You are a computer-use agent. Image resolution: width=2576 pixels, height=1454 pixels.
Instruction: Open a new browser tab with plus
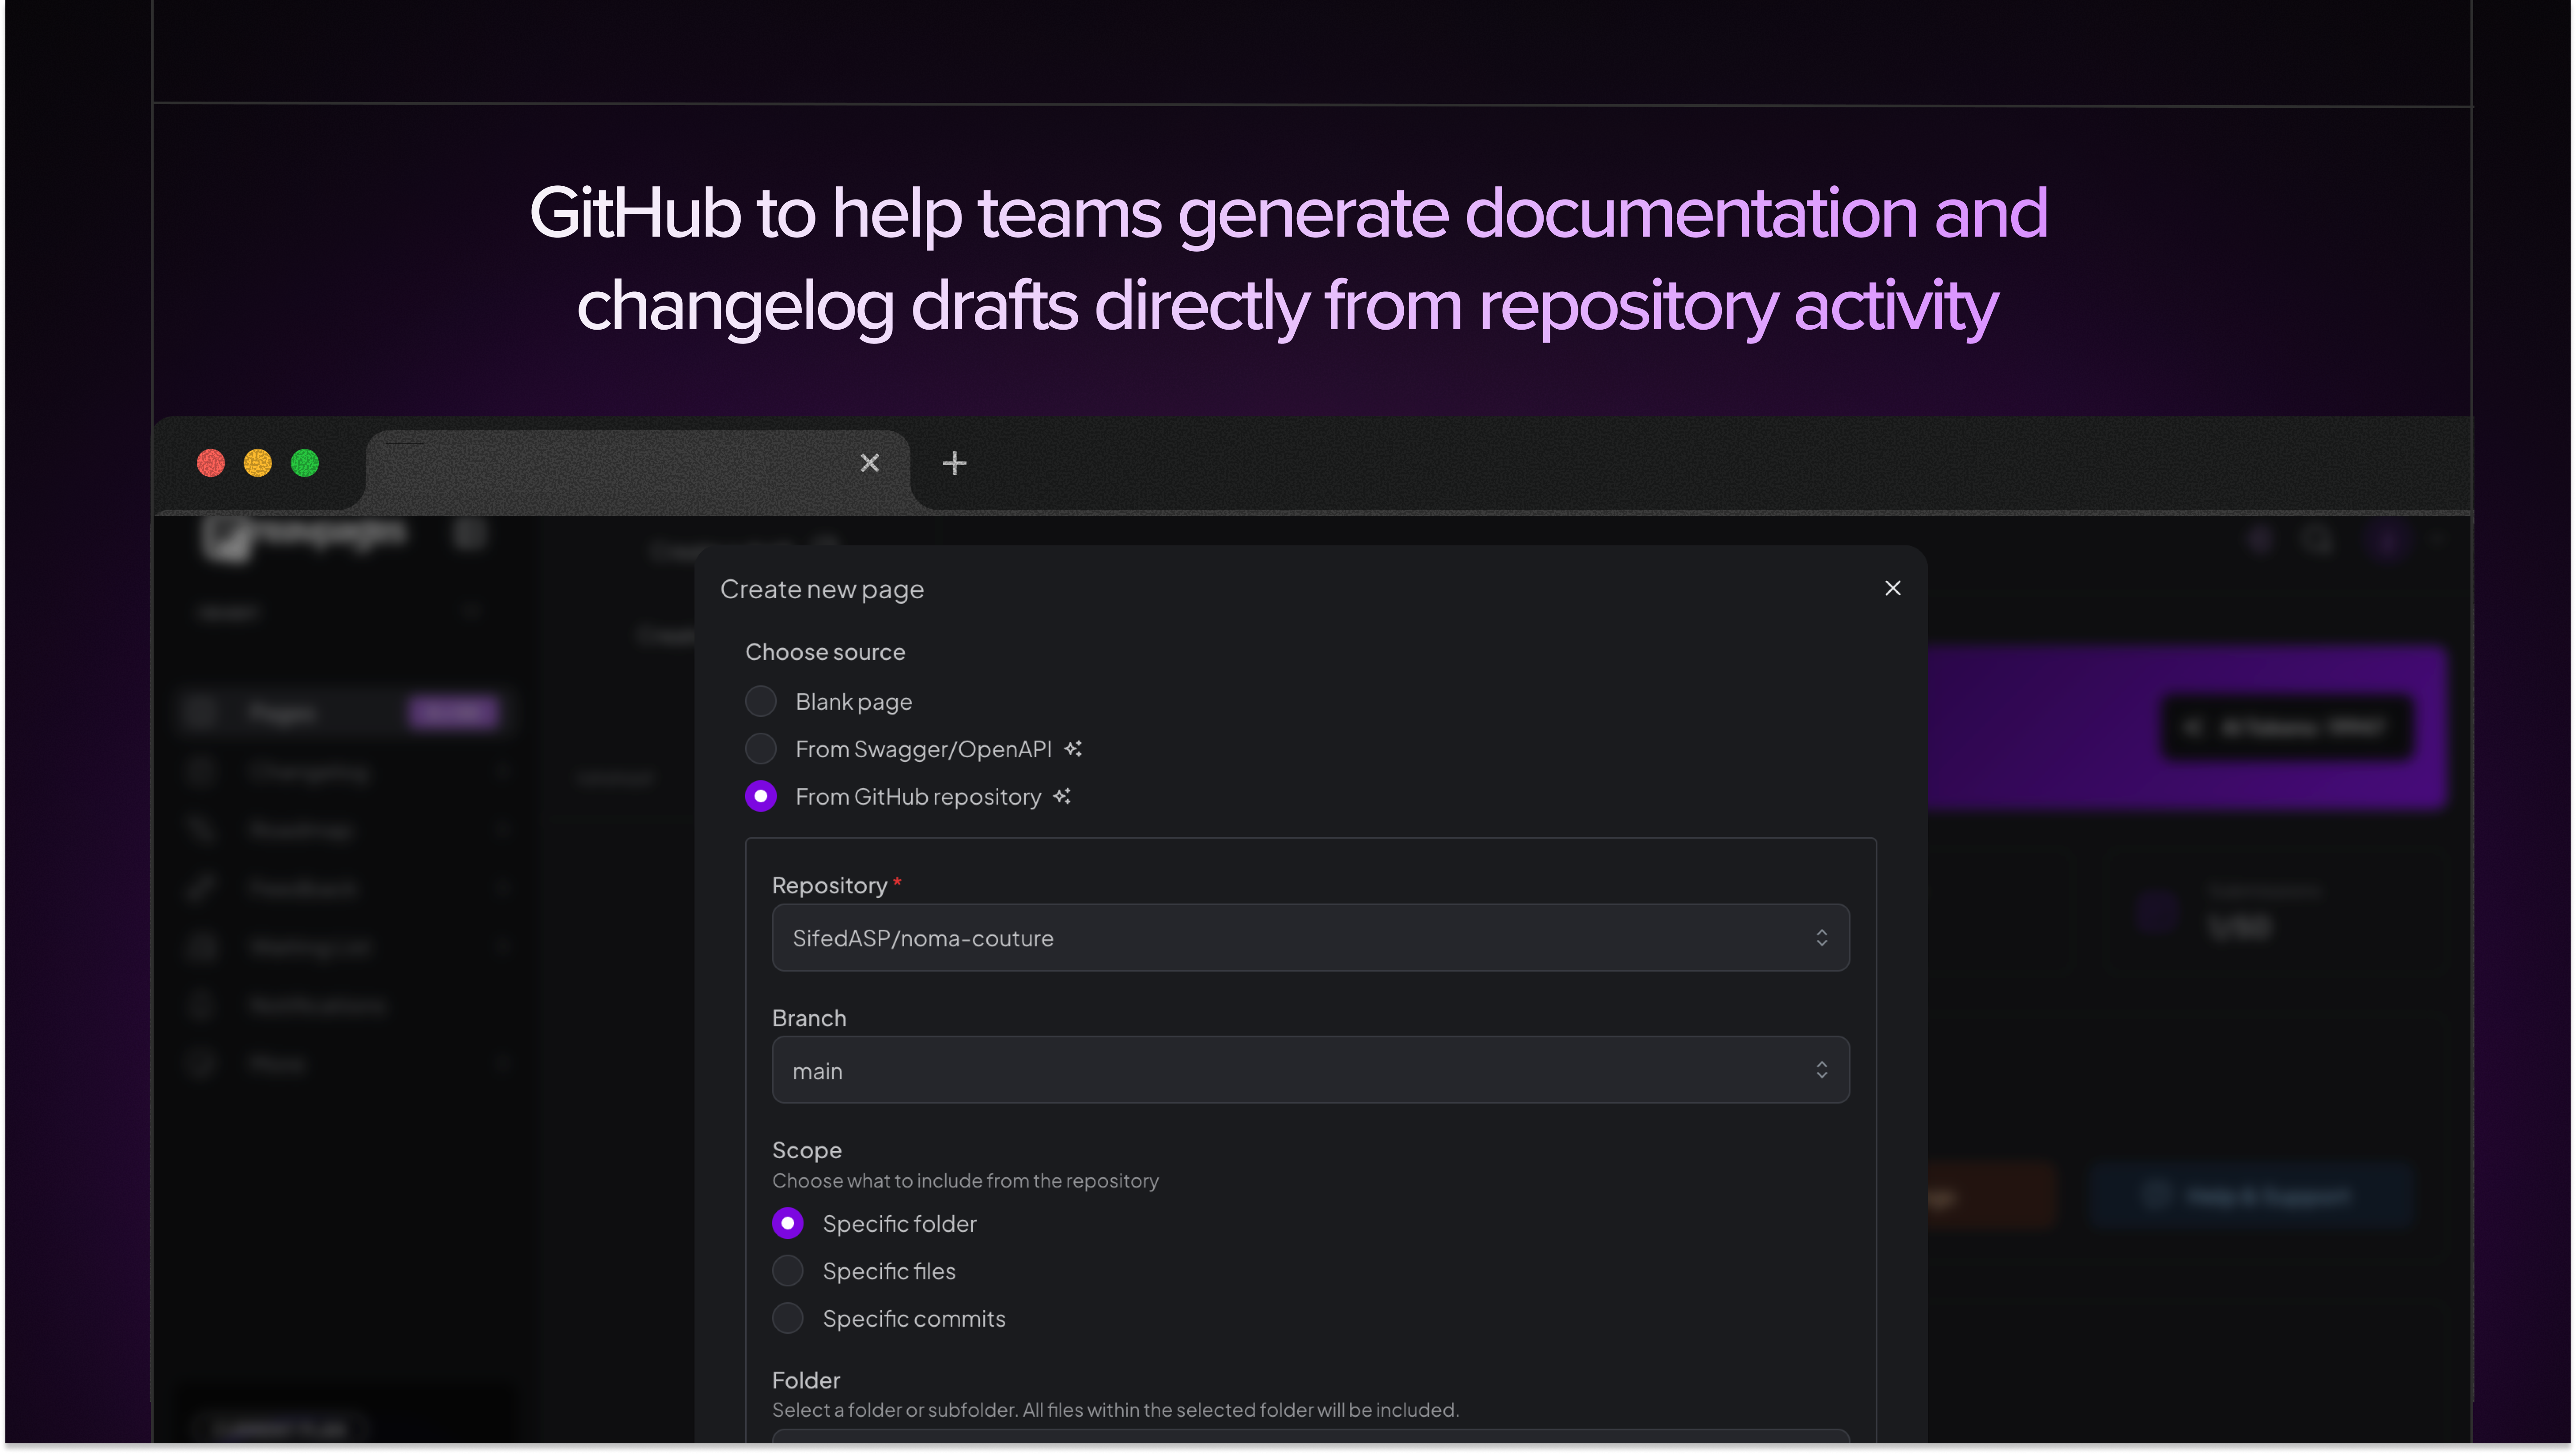(954, 463)
